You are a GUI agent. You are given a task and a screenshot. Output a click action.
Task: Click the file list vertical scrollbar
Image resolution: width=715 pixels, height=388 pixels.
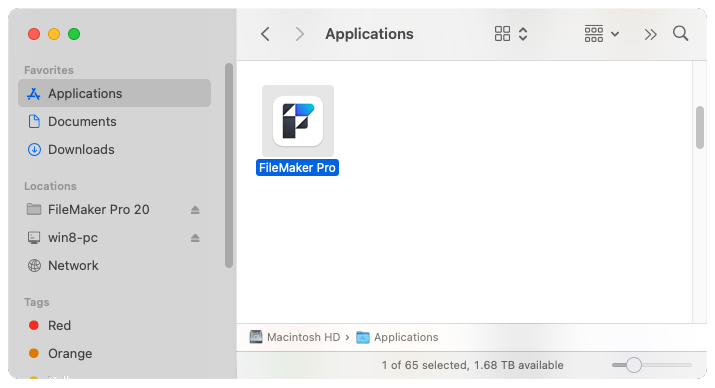pos(700,127)
